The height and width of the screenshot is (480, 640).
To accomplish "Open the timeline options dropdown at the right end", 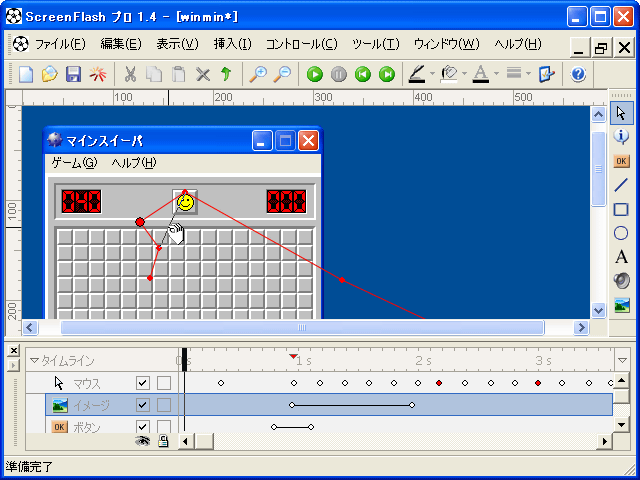I will [x=622, y=360].
